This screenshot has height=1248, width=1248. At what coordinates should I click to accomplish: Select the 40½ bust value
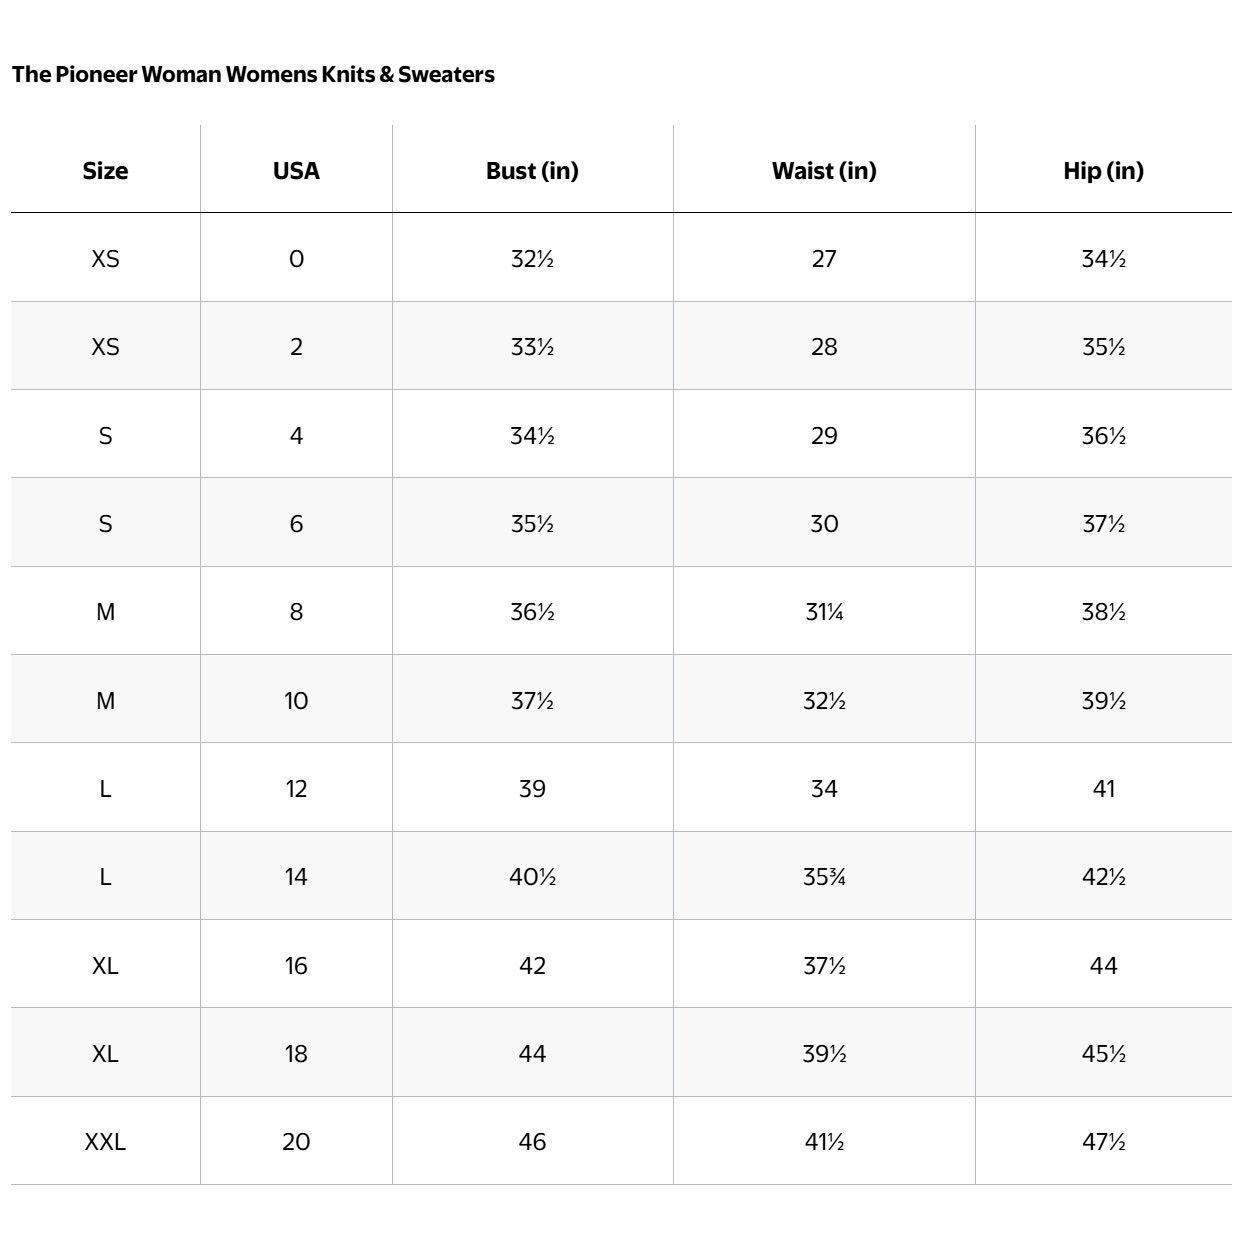click(532, 877)
